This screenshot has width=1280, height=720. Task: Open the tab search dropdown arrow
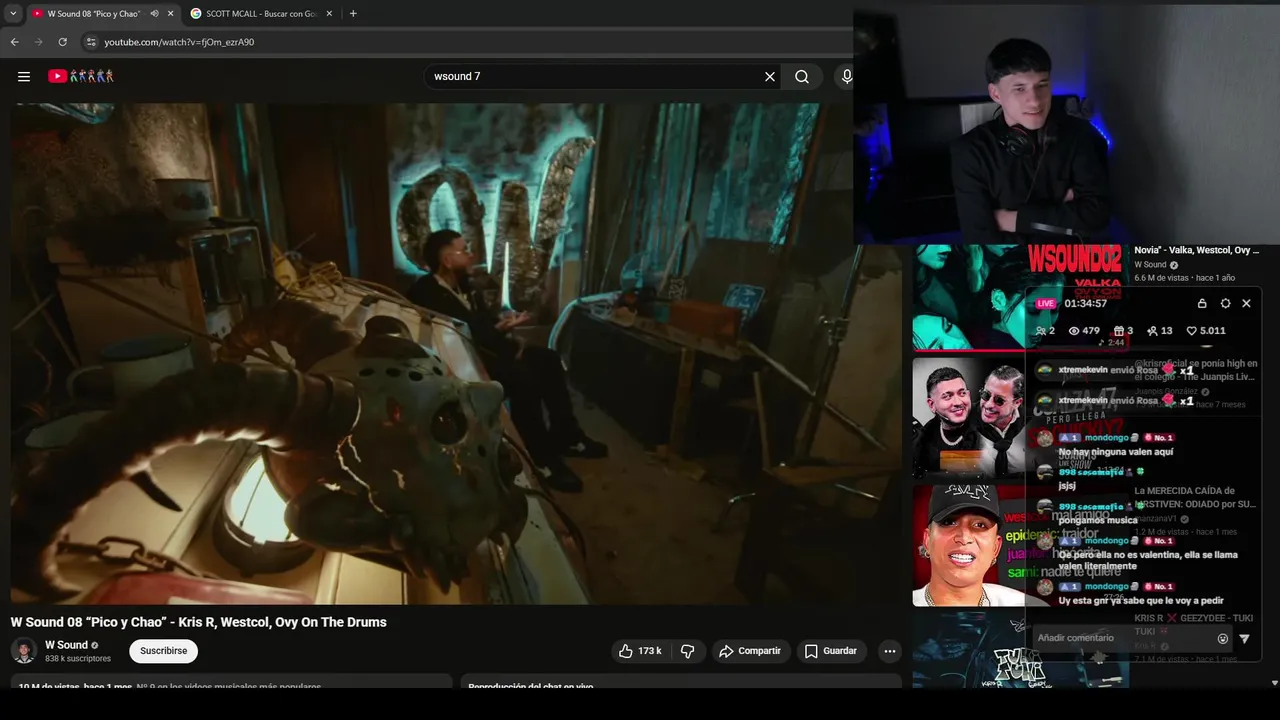coord(13,13)
